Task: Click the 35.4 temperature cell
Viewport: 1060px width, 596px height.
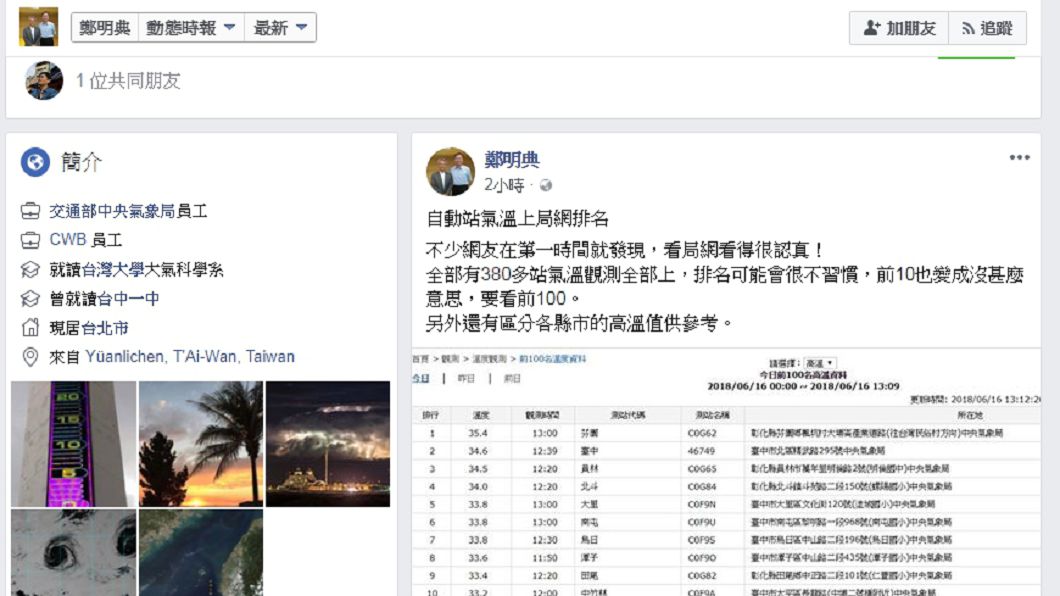Action: (x=478, y=433)
